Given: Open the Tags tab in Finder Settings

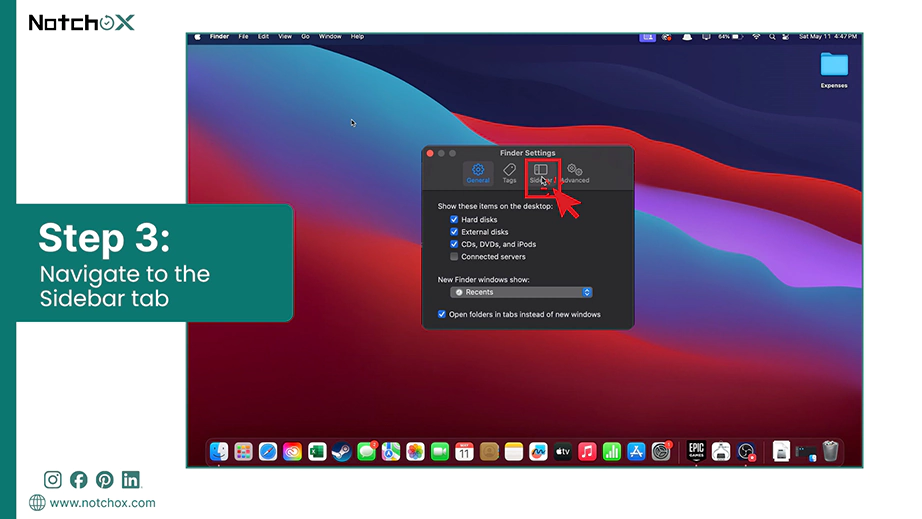Looking at the screenshot, I should [509, 173].
